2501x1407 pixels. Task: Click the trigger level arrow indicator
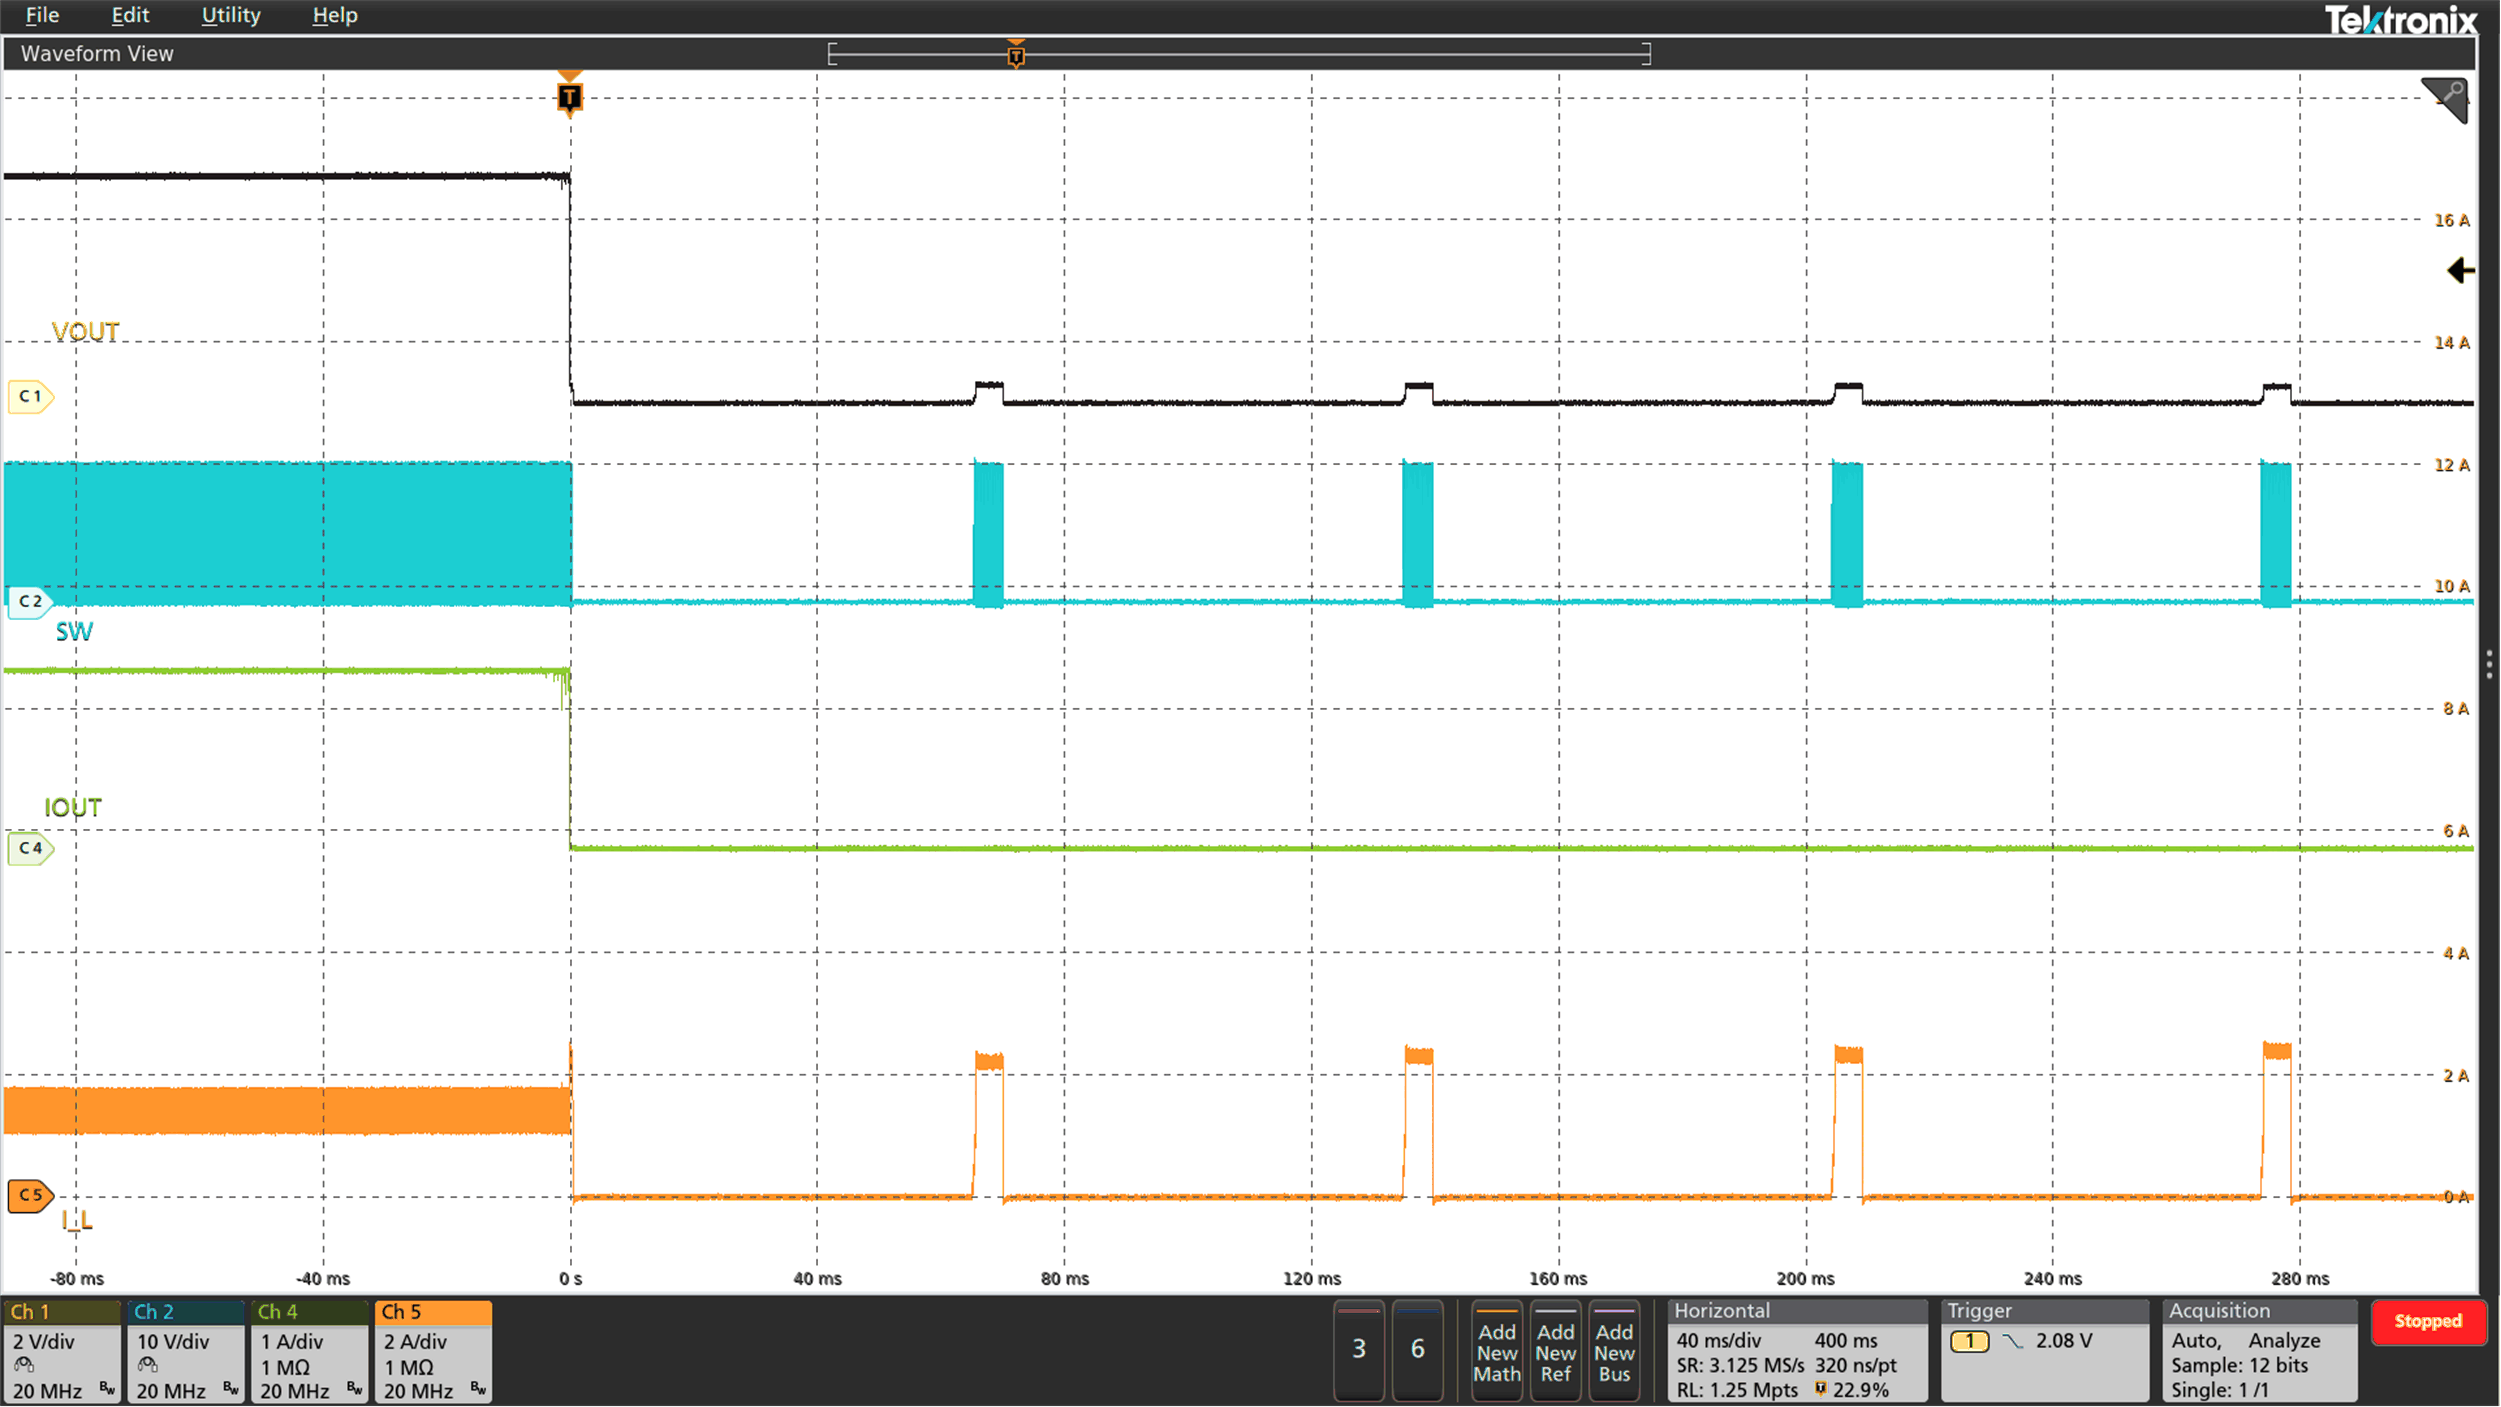2461,271
